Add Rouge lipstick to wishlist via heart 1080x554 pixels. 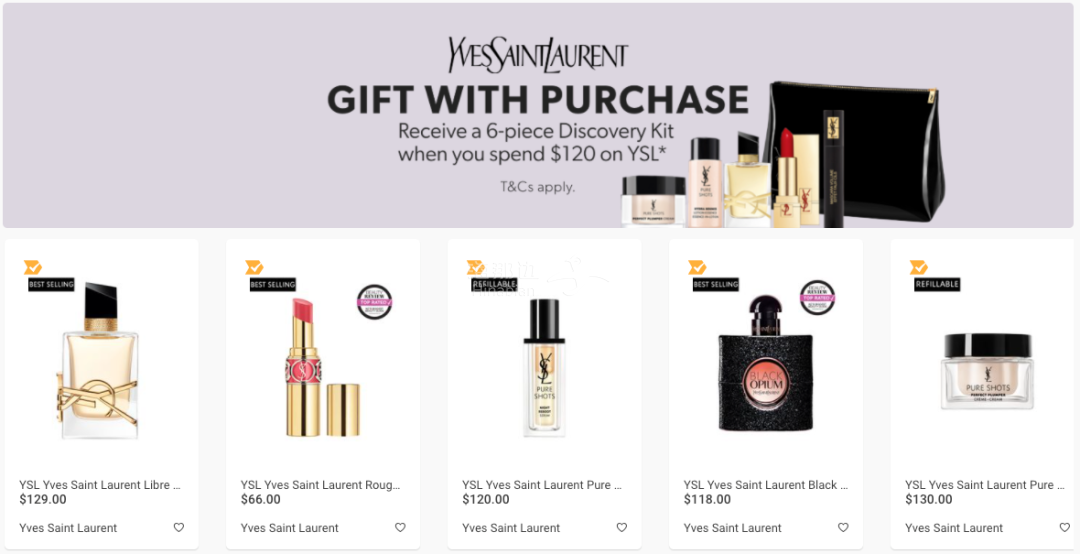(x=400, y=528)
